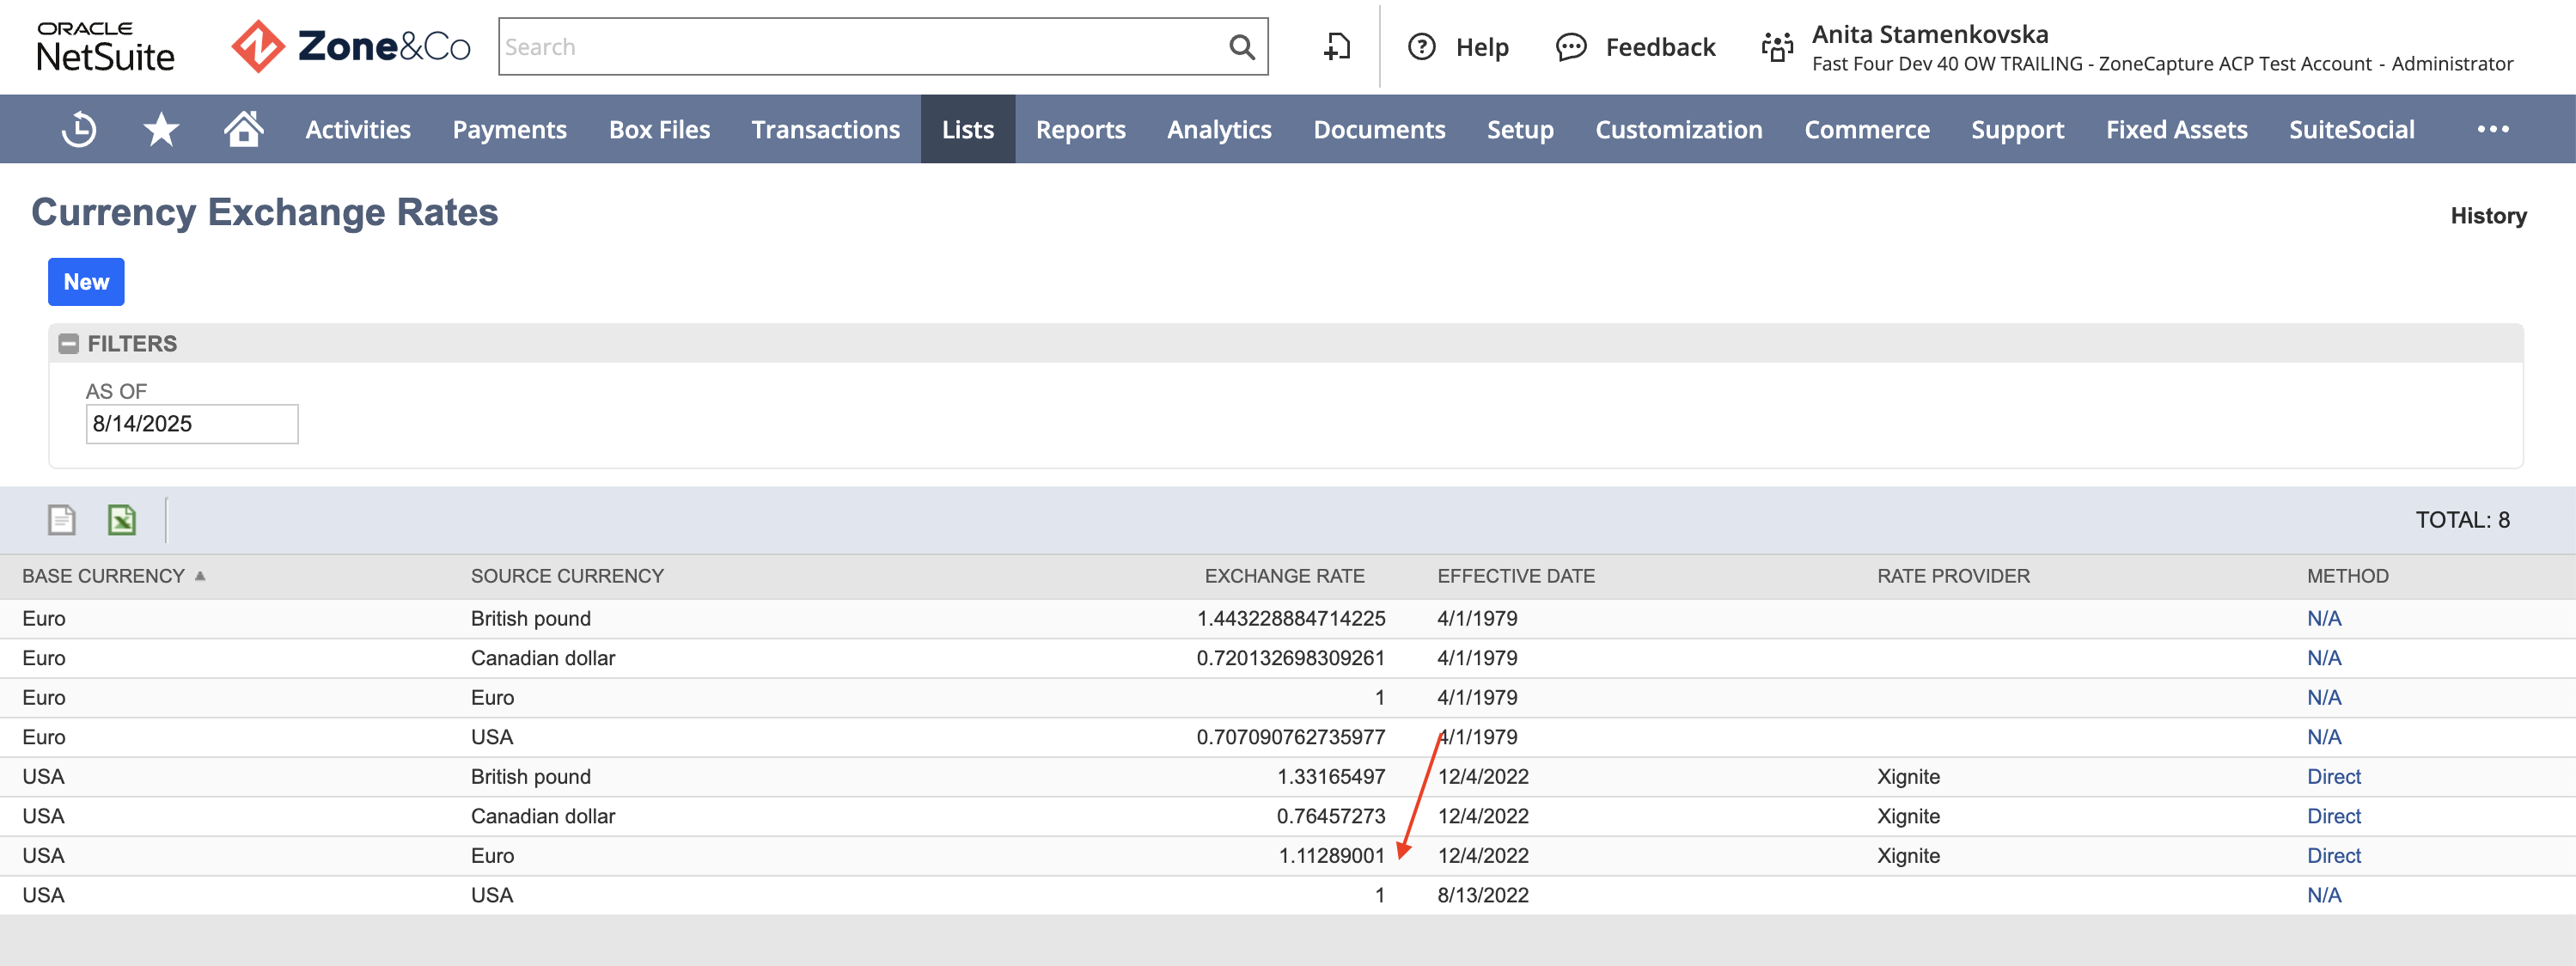Image resolution: width=2576 pixels, height=966 pixels.
Task: Open the Transactions menu
Action: coord(825,129)
